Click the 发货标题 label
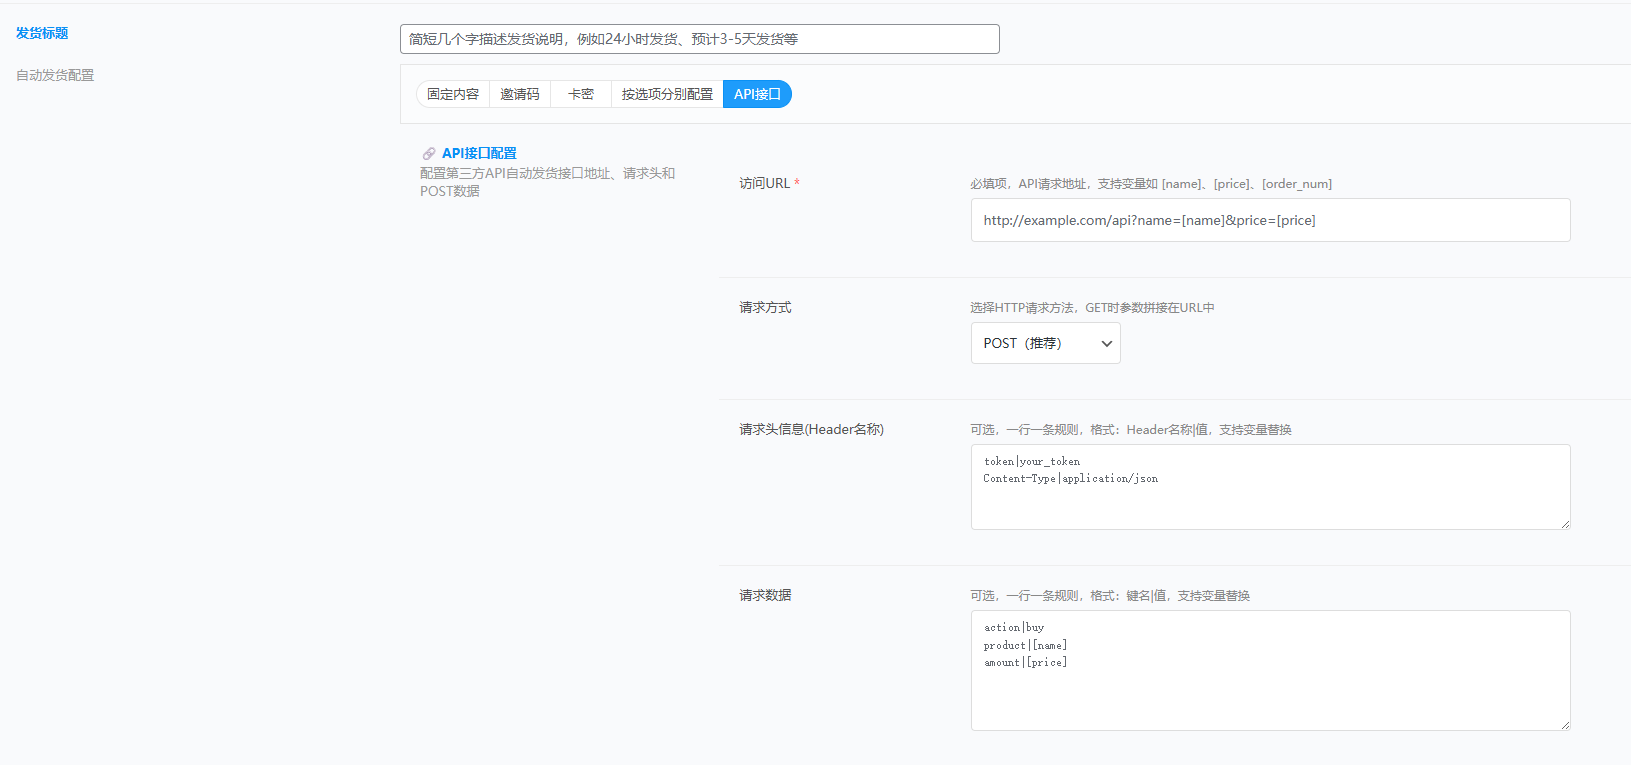The image size is (1631, 765). tap(42, 33)
